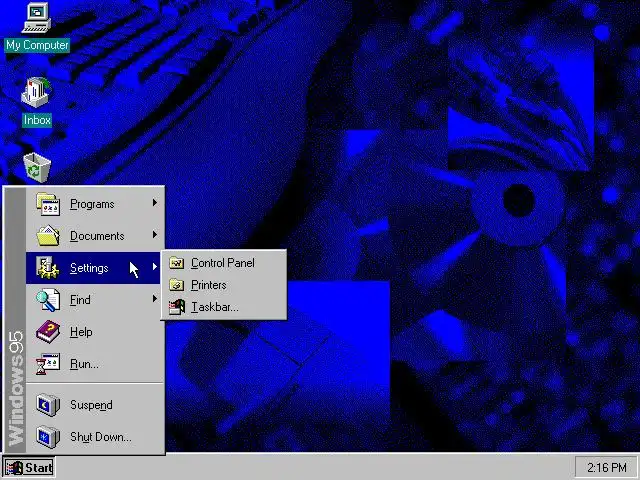
Task: Expand the Find submenu arrow
Action: (155, 299)
